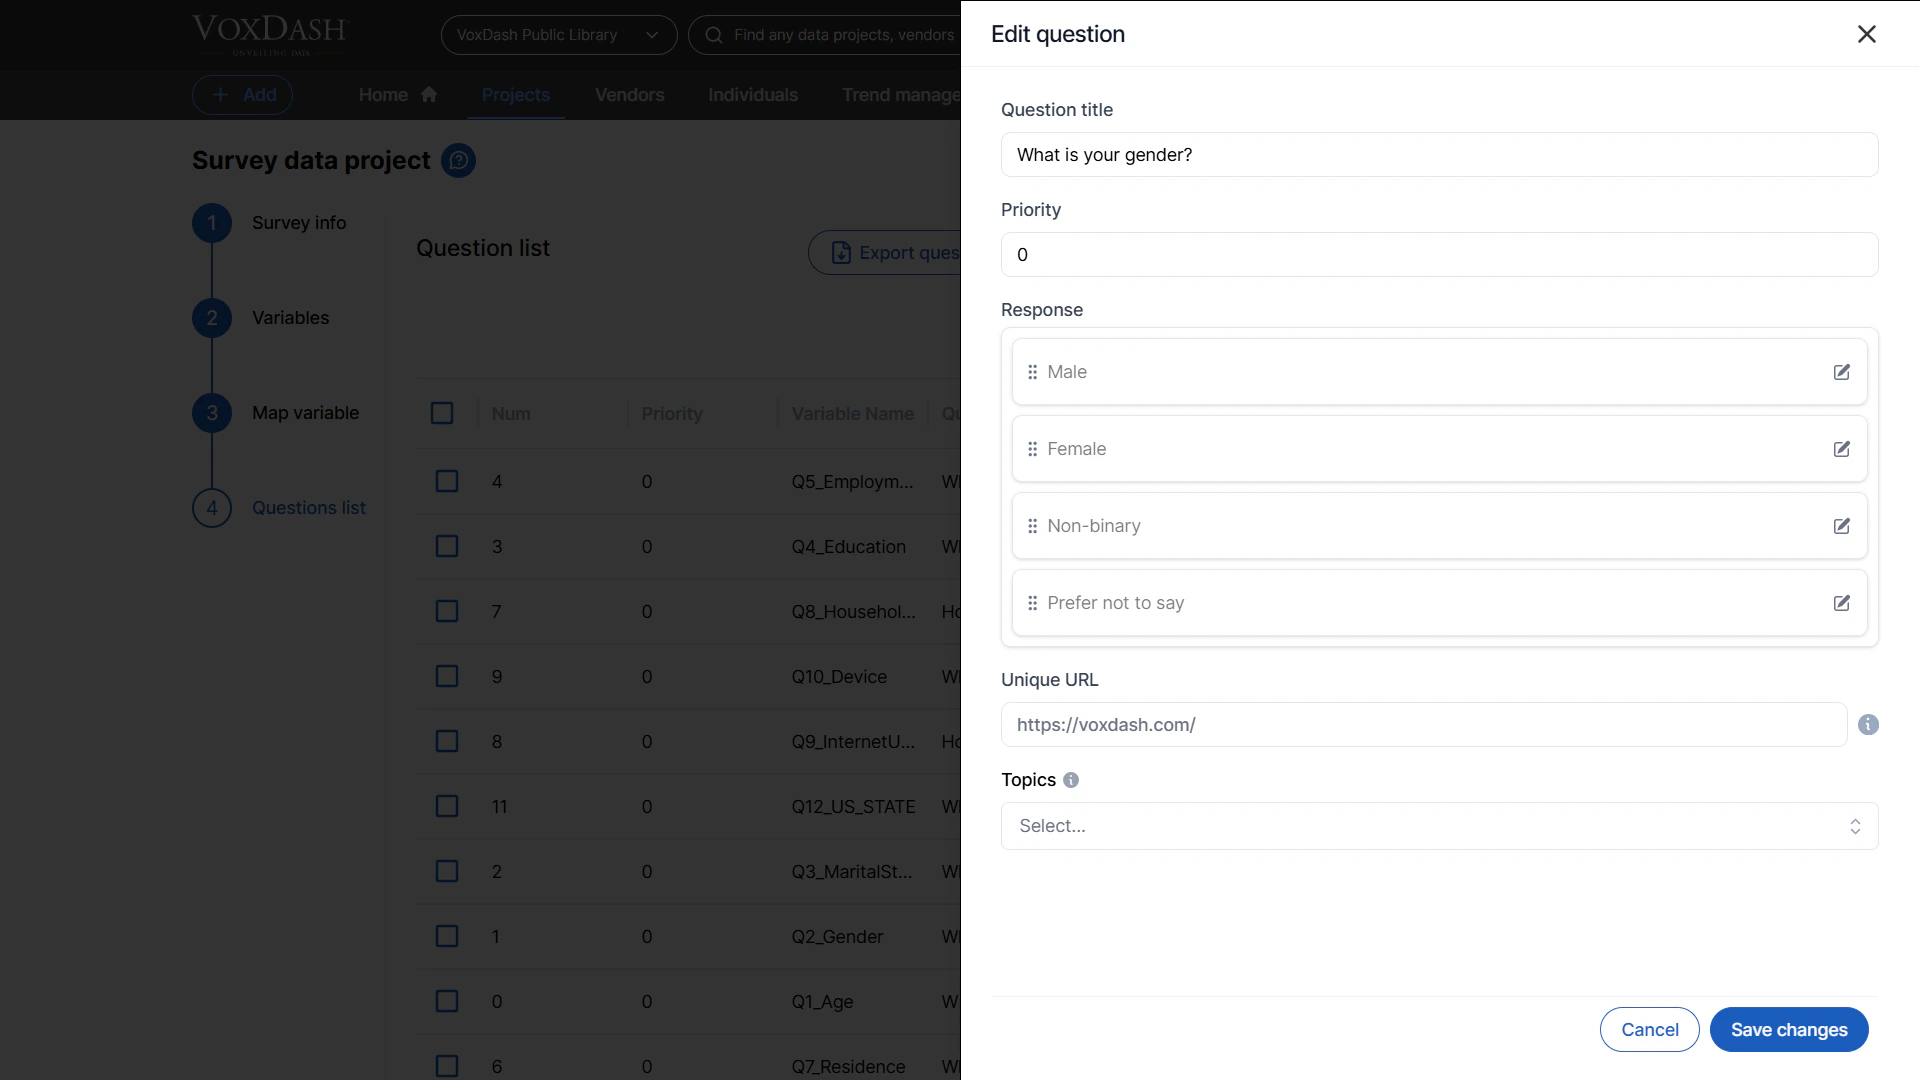Click into Priority input field
1920x1080 pixels.
click(1439, 255)
